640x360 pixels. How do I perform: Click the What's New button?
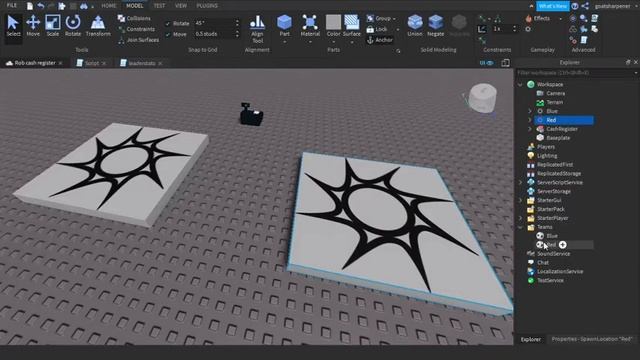click(x=553, y=6)
